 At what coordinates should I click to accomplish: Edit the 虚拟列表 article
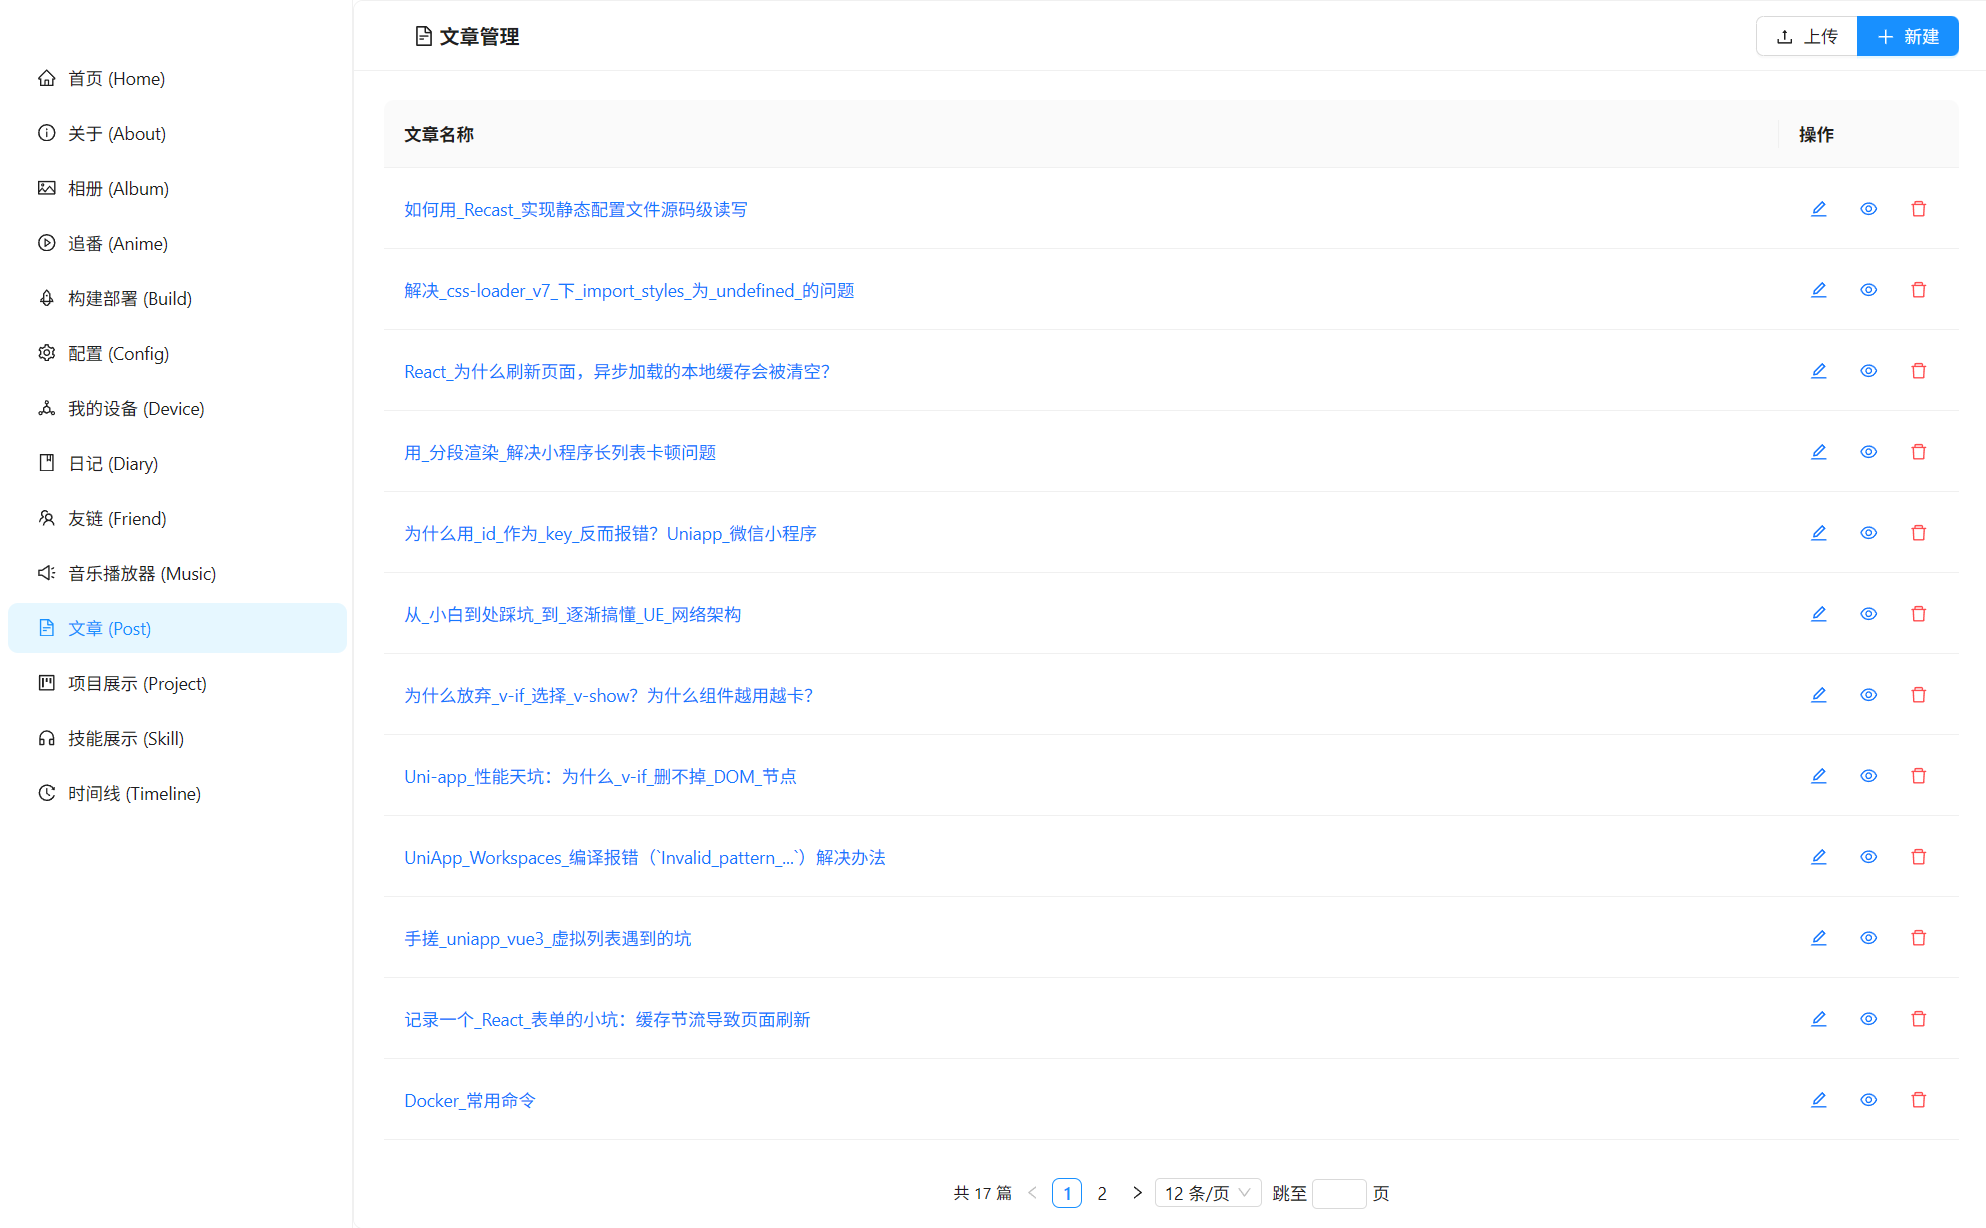[1818, 938]
